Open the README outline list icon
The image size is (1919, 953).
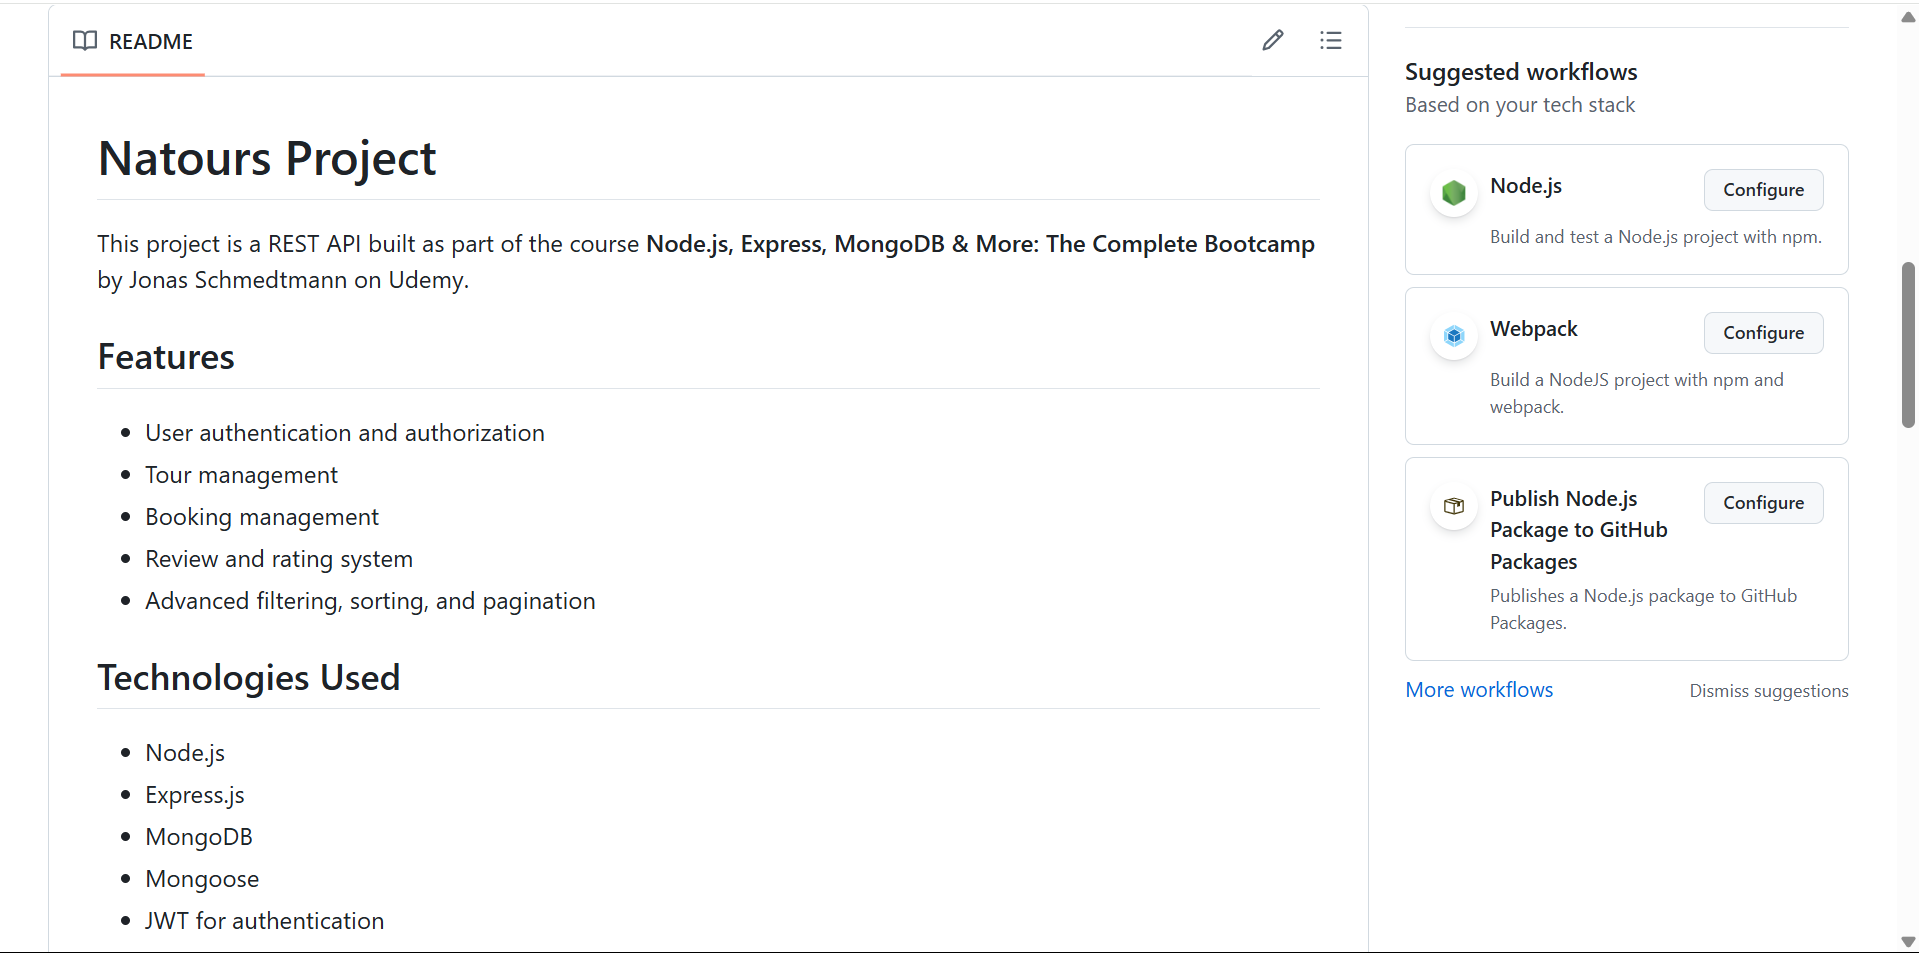pyautogui.click(x=1330, y=41)
